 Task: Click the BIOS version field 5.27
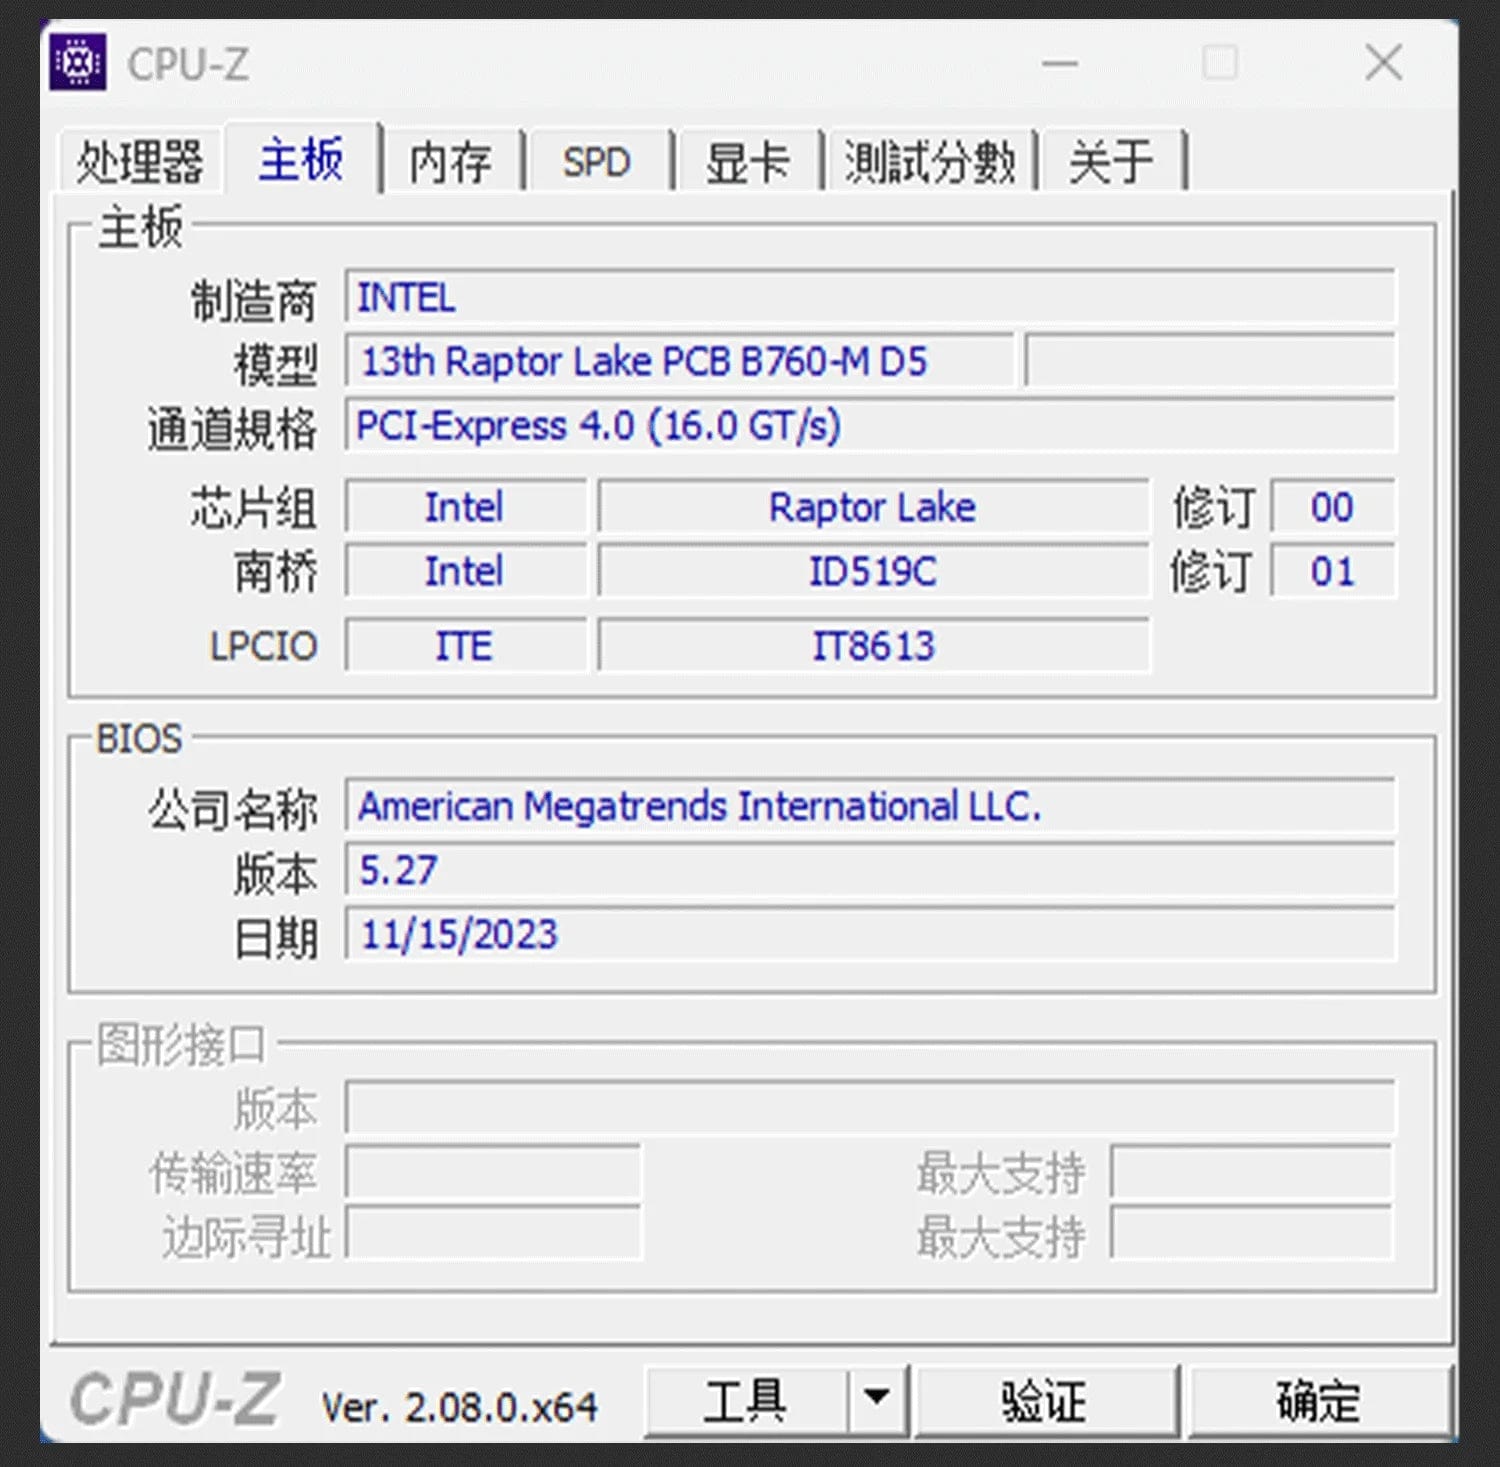(868, 870)
